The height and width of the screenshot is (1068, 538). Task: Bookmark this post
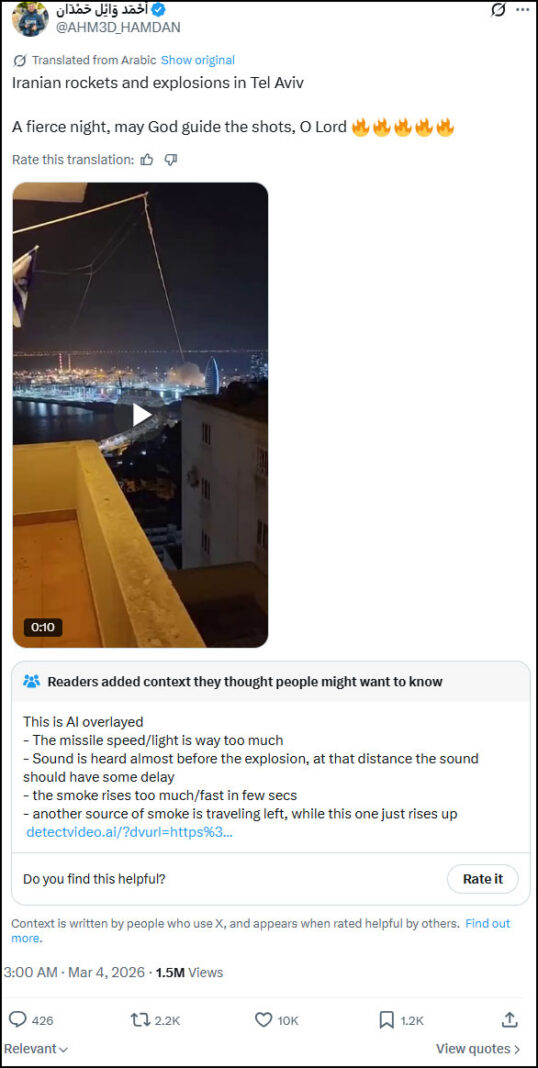coord(386,1020)
